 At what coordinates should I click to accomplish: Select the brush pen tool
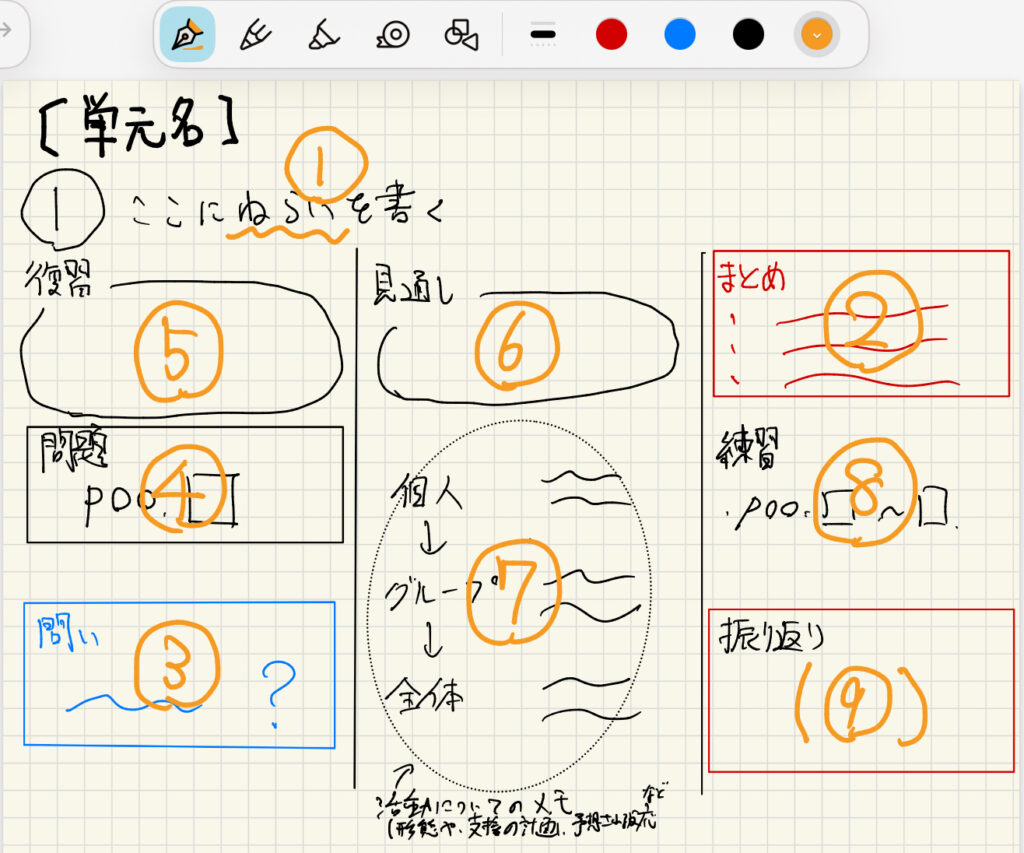tap(255, 35)
